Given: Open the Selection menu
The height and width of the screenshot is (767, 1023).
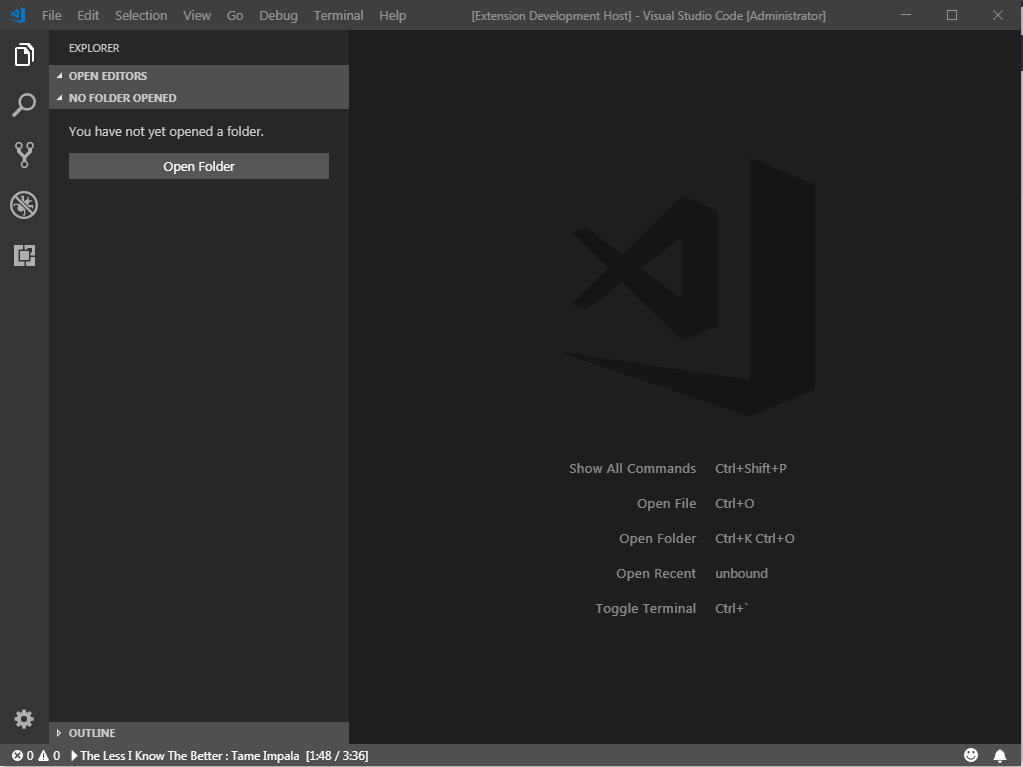Looking at the screenshot, I should pyautogui.click(x=141, y=15).
